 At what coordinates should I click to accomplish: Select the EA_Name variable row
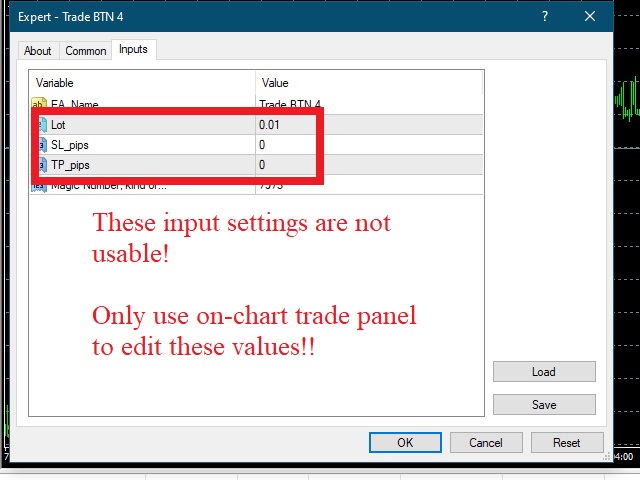[x=257, y=102]
